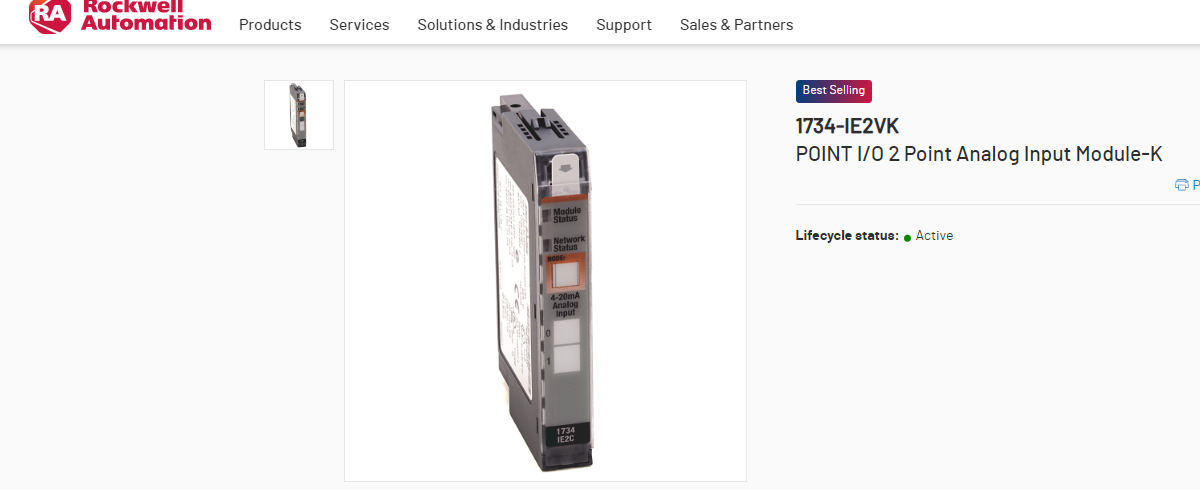Click the Best Selling badge
The height and width of the screenshot is (490, 1200).
point(834,91)
